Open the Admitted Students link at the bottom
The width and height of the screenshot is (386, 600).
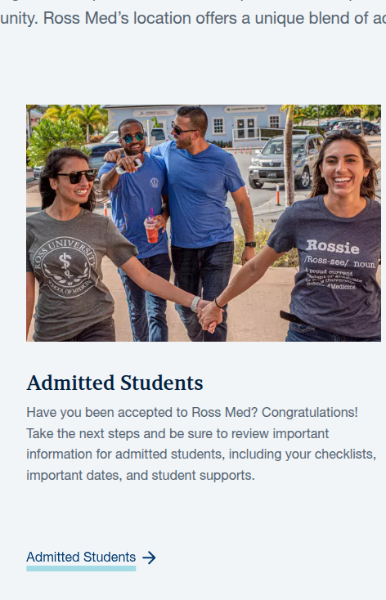coord(81,557)
